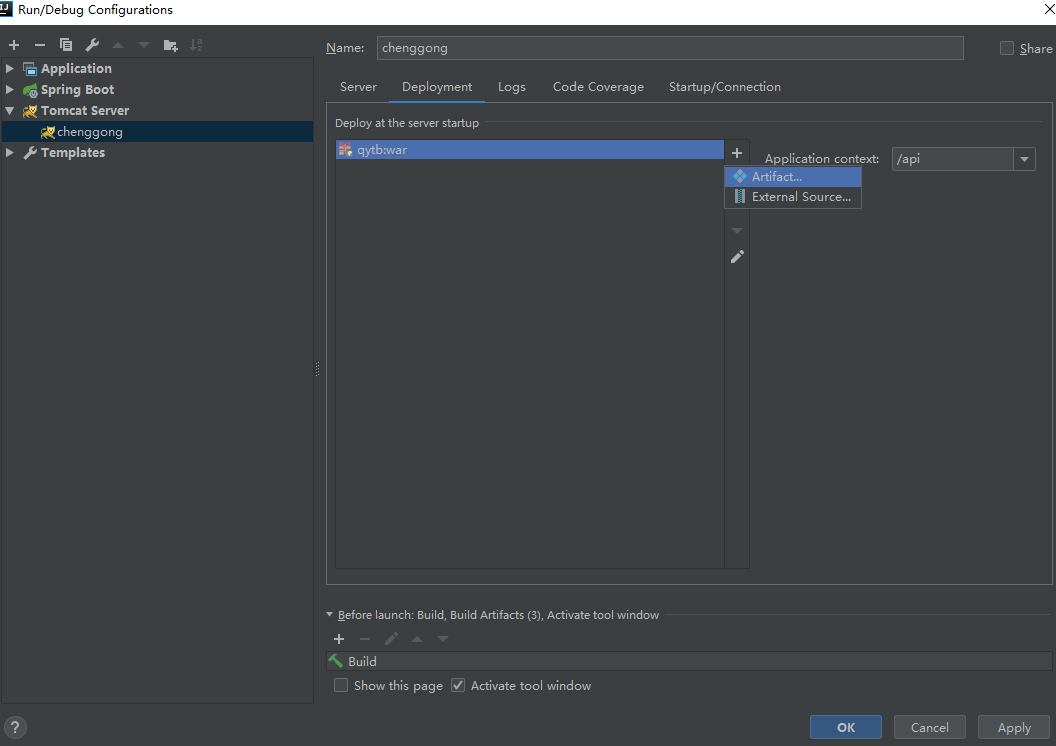Click the sort configurations alphabetically icon

pyautogui.click(x=197, y=44)
